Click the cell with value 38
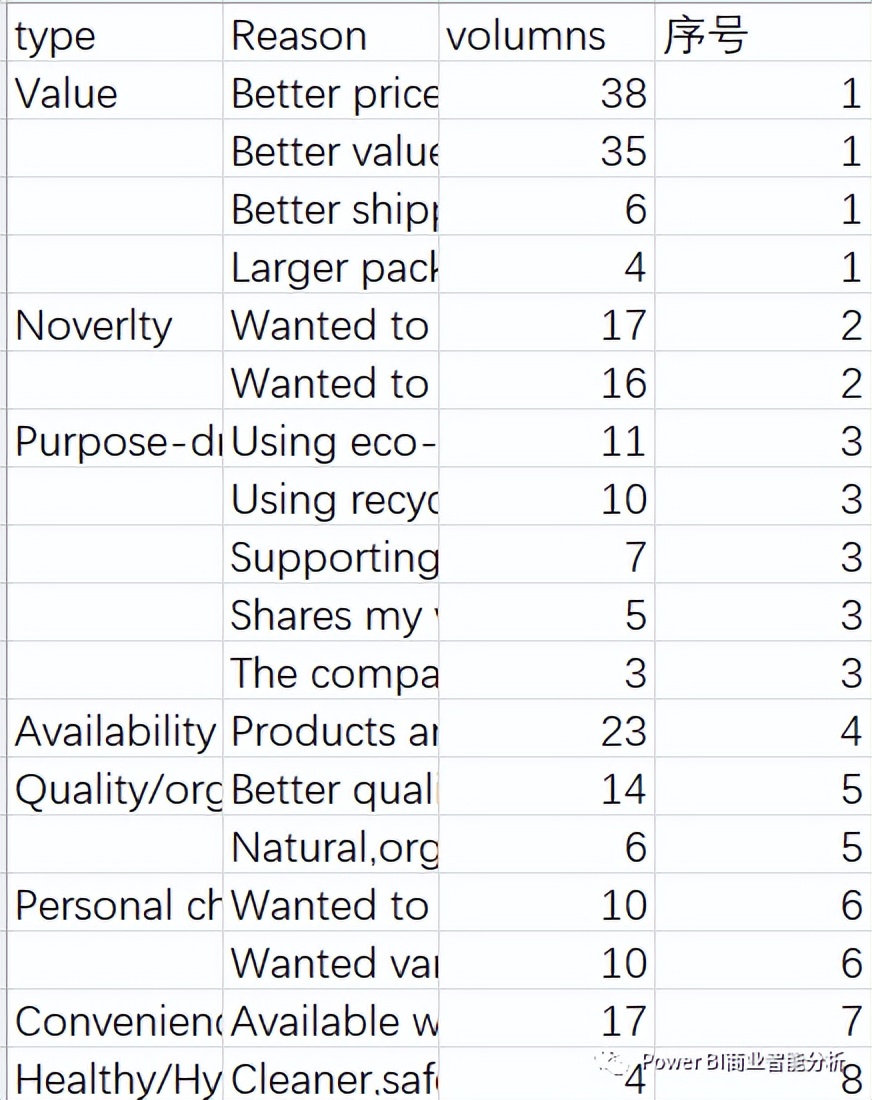Image resolution: width=872 pixels, height=1100 pixels. click(x=547, y=90)
